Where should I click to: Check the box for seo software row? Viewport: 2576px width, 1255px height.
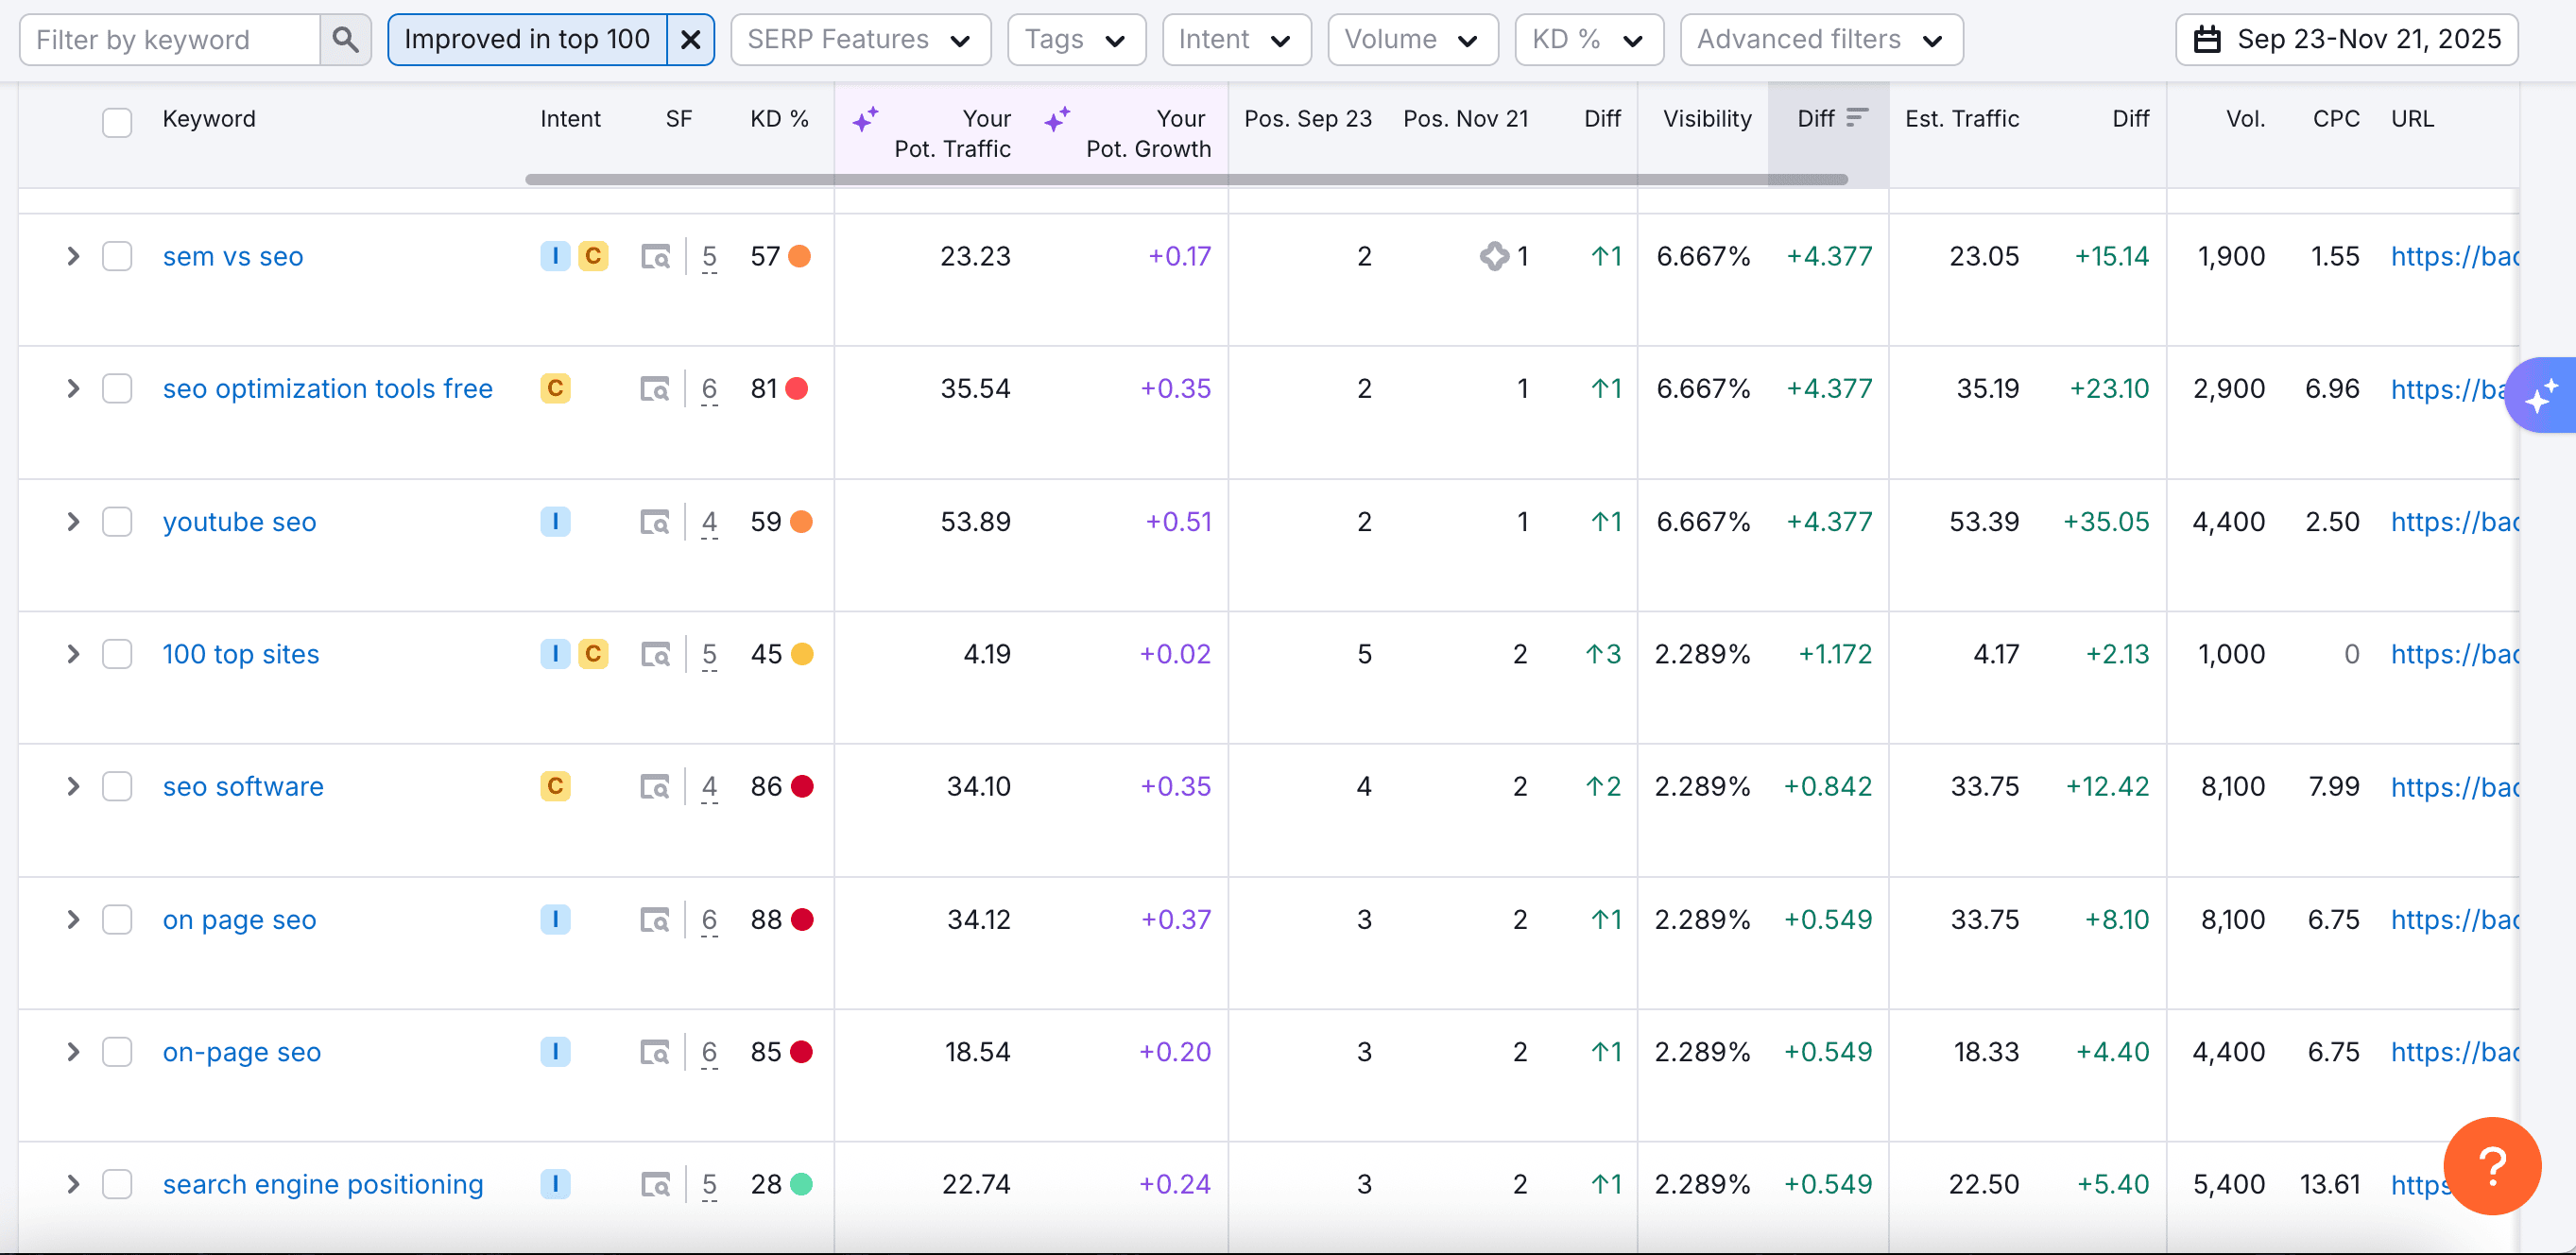click(117, 787)
